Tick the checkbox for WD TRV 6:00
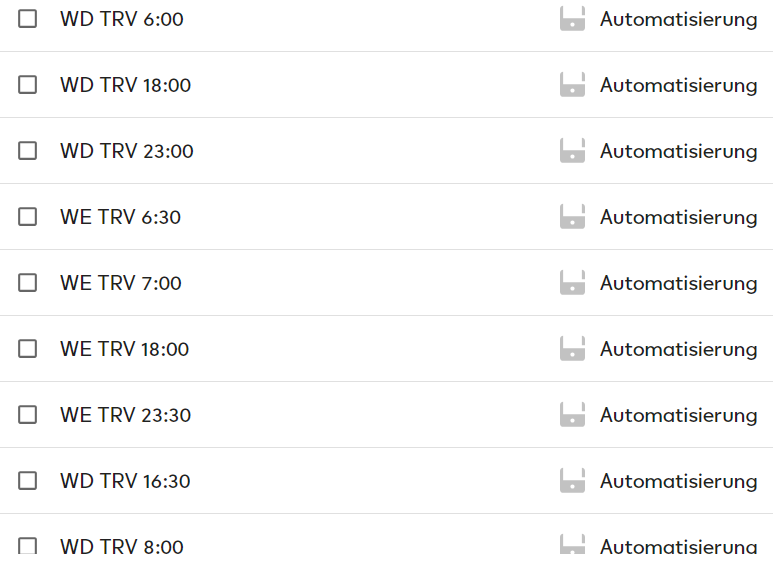 (x=28, y=19)
